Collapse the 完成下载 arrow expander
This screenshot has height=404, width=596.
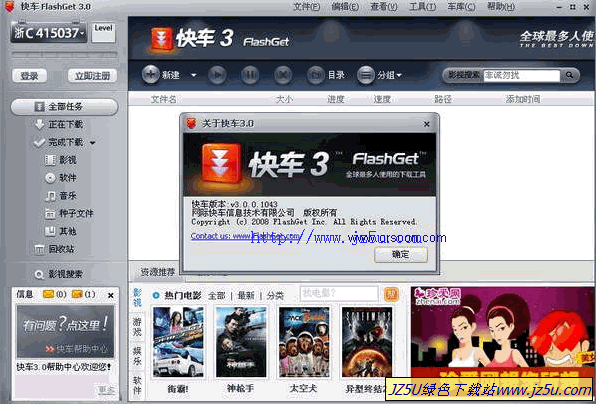point(92,143)
